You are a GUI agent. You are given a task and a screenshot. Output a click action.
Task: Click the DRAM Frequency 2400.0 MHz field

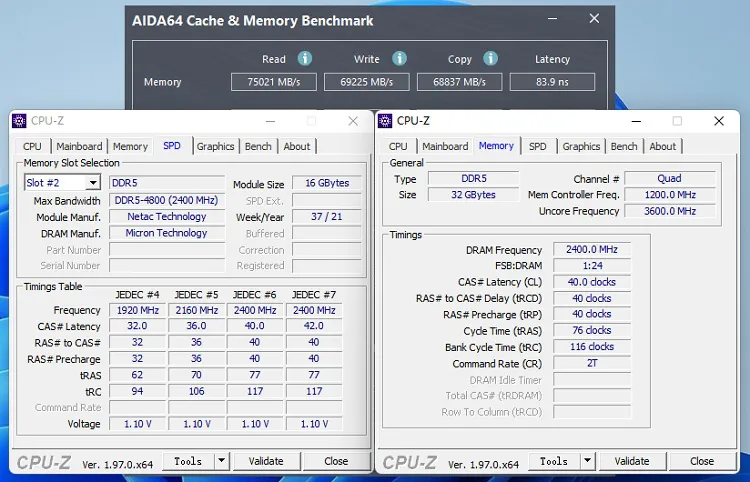[592, 250]
